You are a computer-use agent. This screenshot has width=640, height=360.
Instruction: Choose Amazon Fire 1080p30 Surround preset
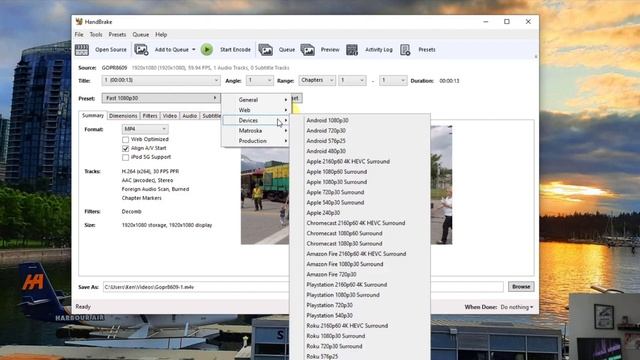pos(345,264)
